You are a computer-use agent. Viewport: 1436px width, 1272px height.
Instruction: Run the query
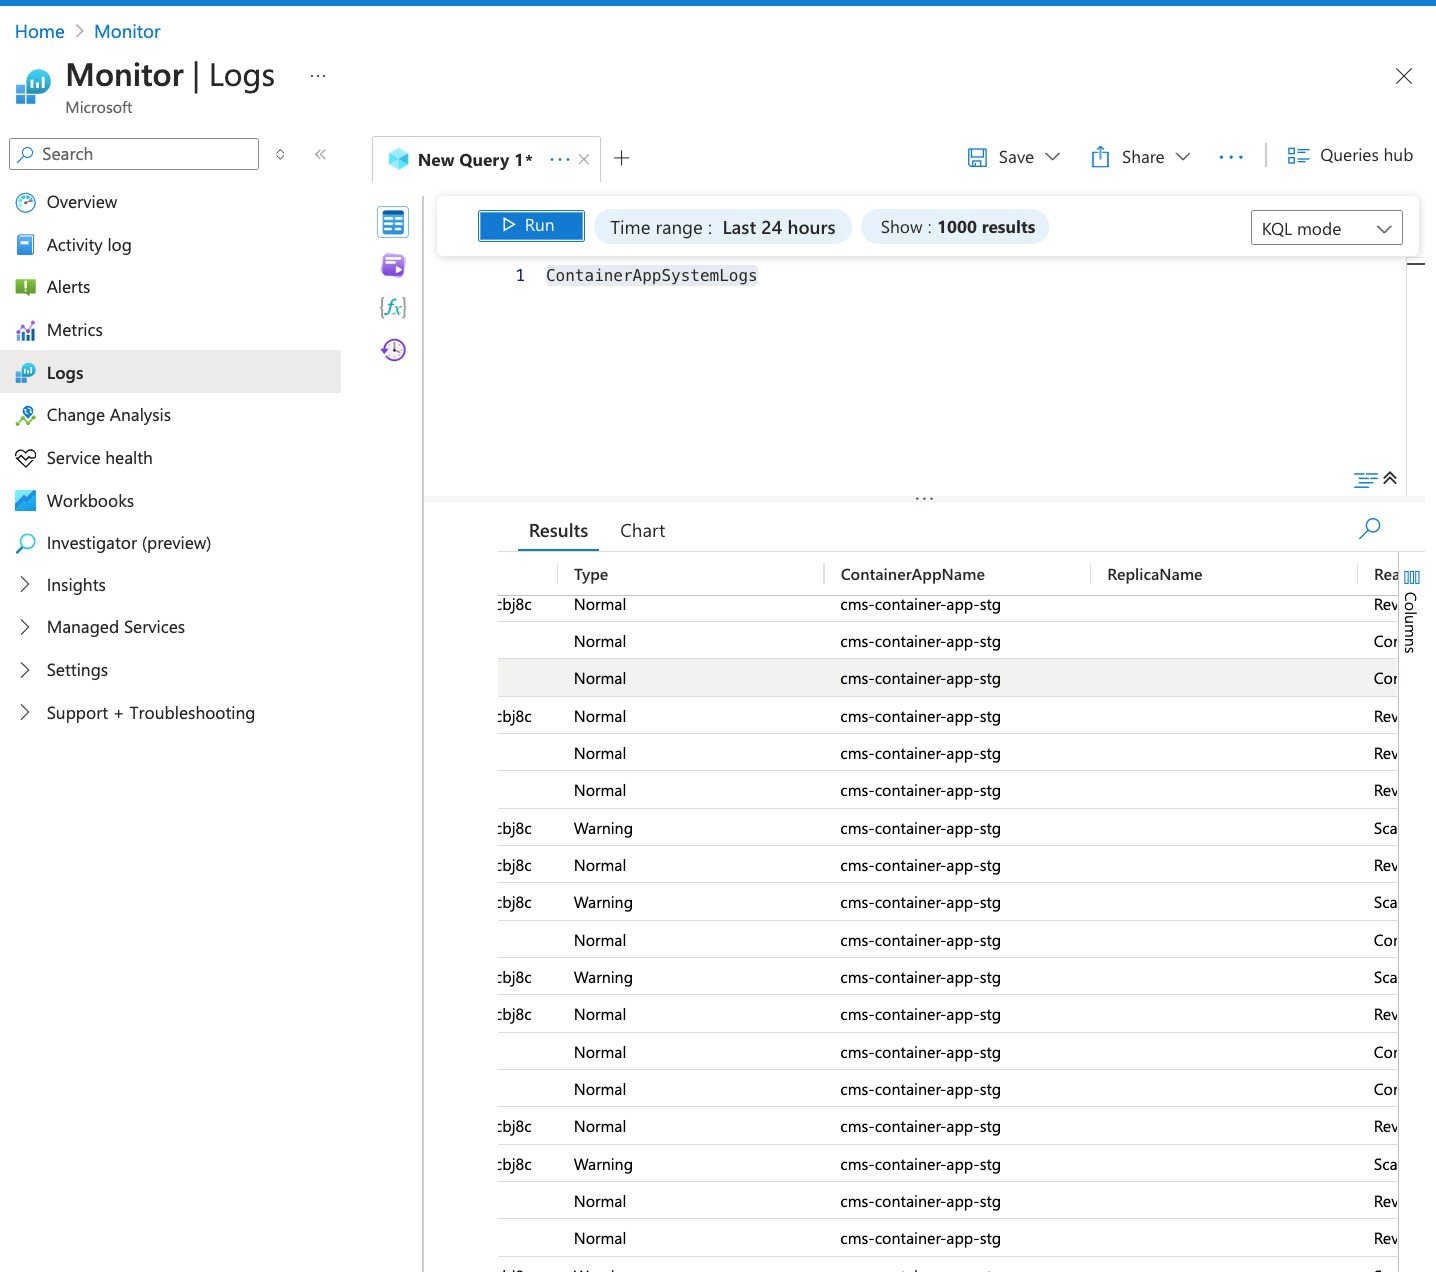pyautogui.click(x=531, y=226)
